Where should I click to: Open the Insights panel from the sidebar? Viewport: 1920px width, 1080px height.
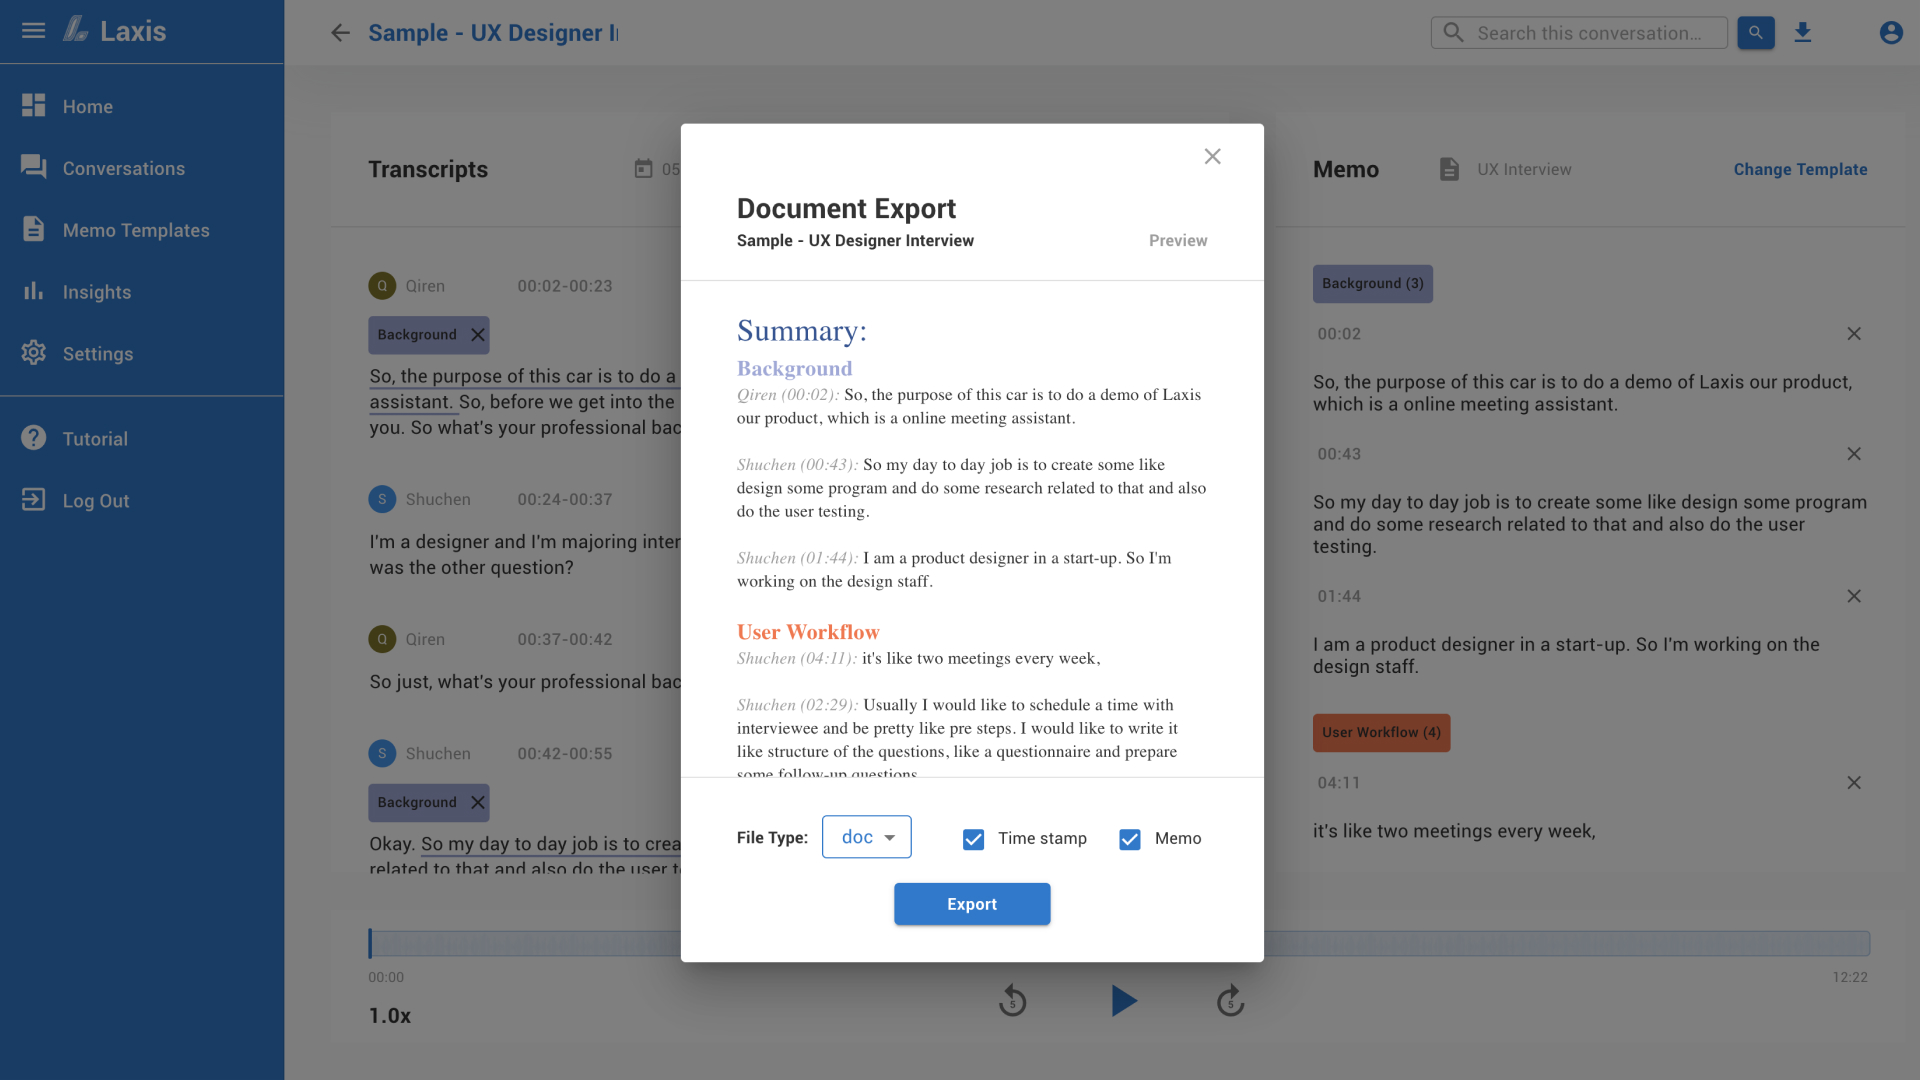point(97,291)
